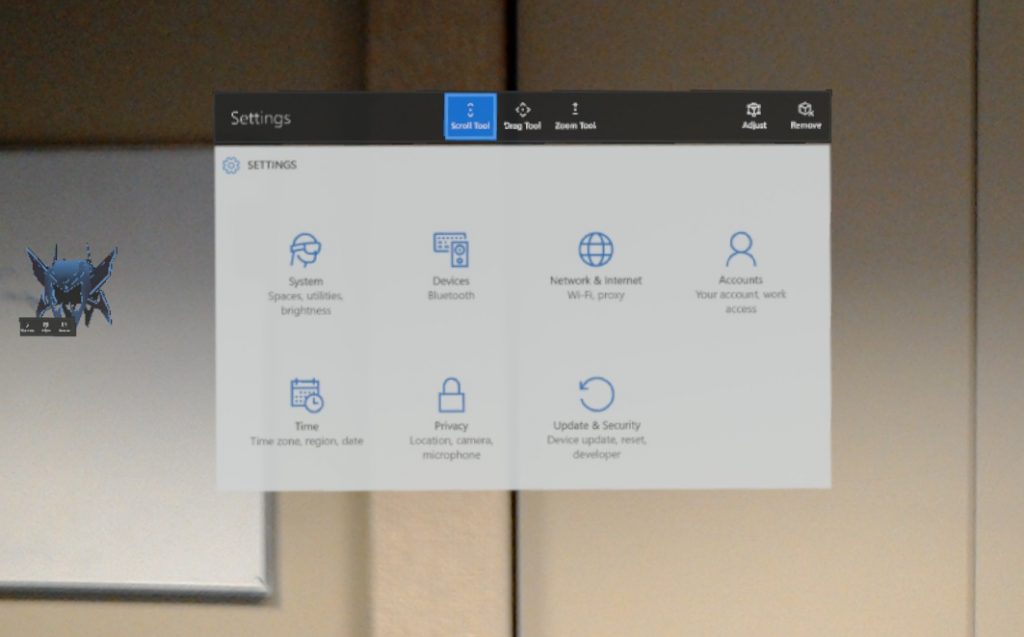1024x637 pixels.
Task: Open Devices Bluetooth settings
Action: tap(451, 267)
